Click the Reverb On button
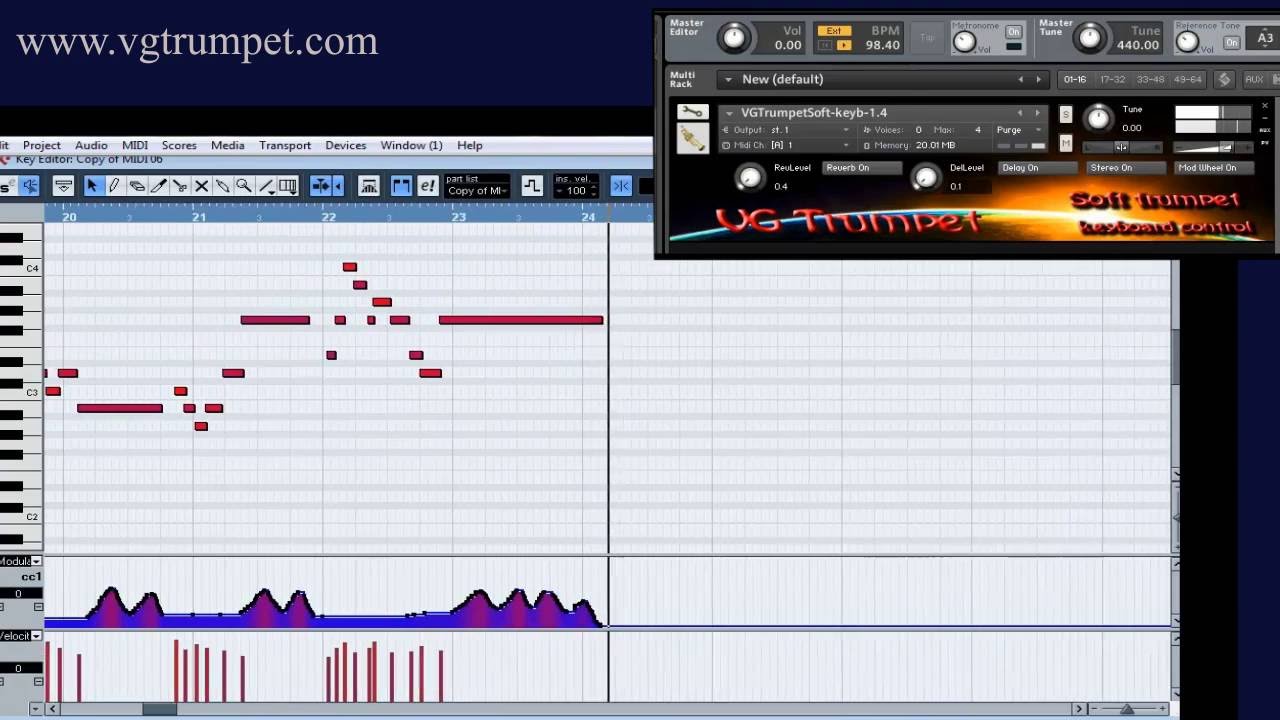The width and height of the screenshot is (1280, 720). (861, 168)
